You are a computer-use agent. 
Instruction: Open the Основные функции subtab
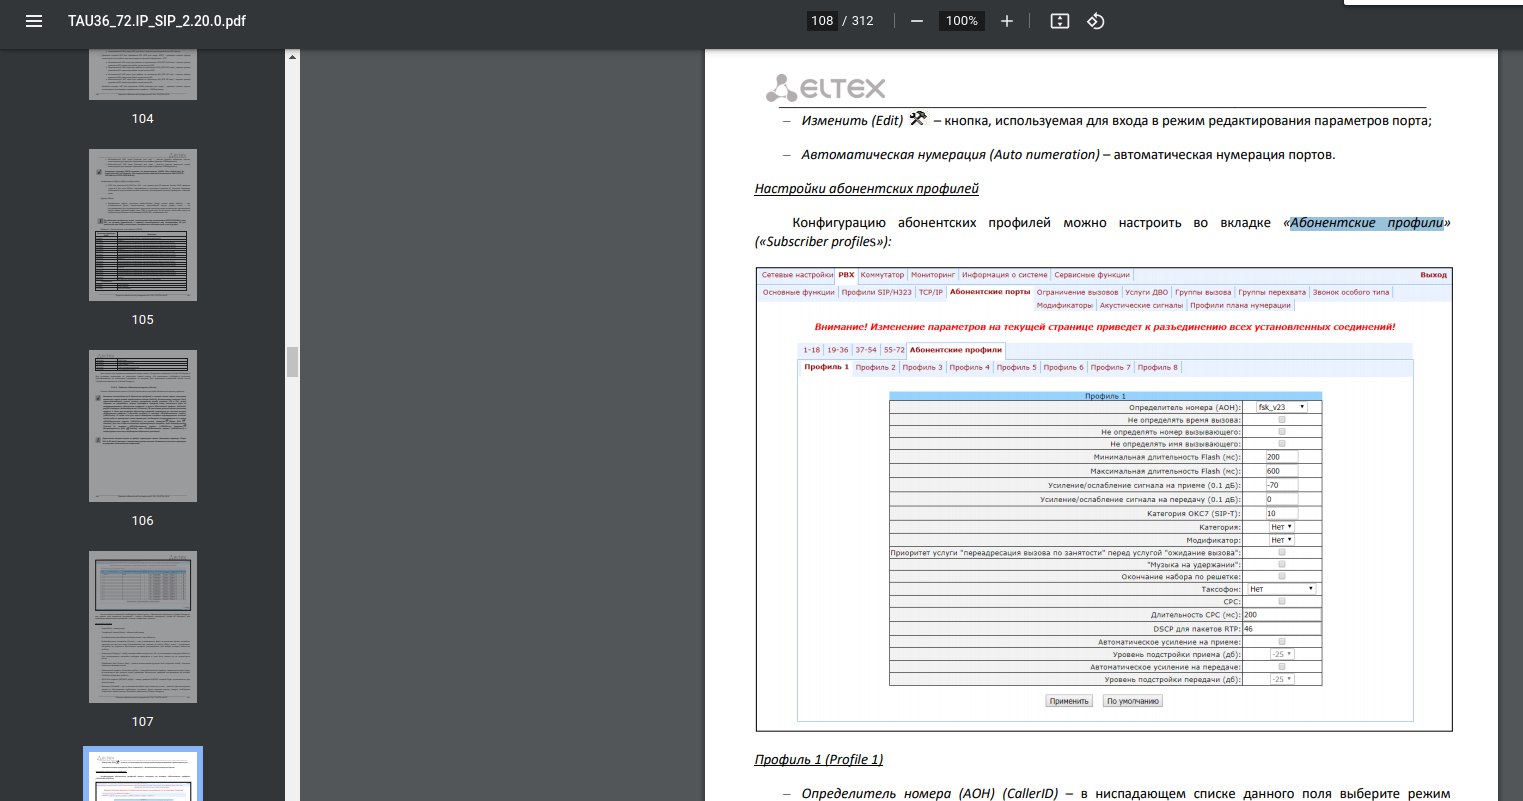[798, 293]
